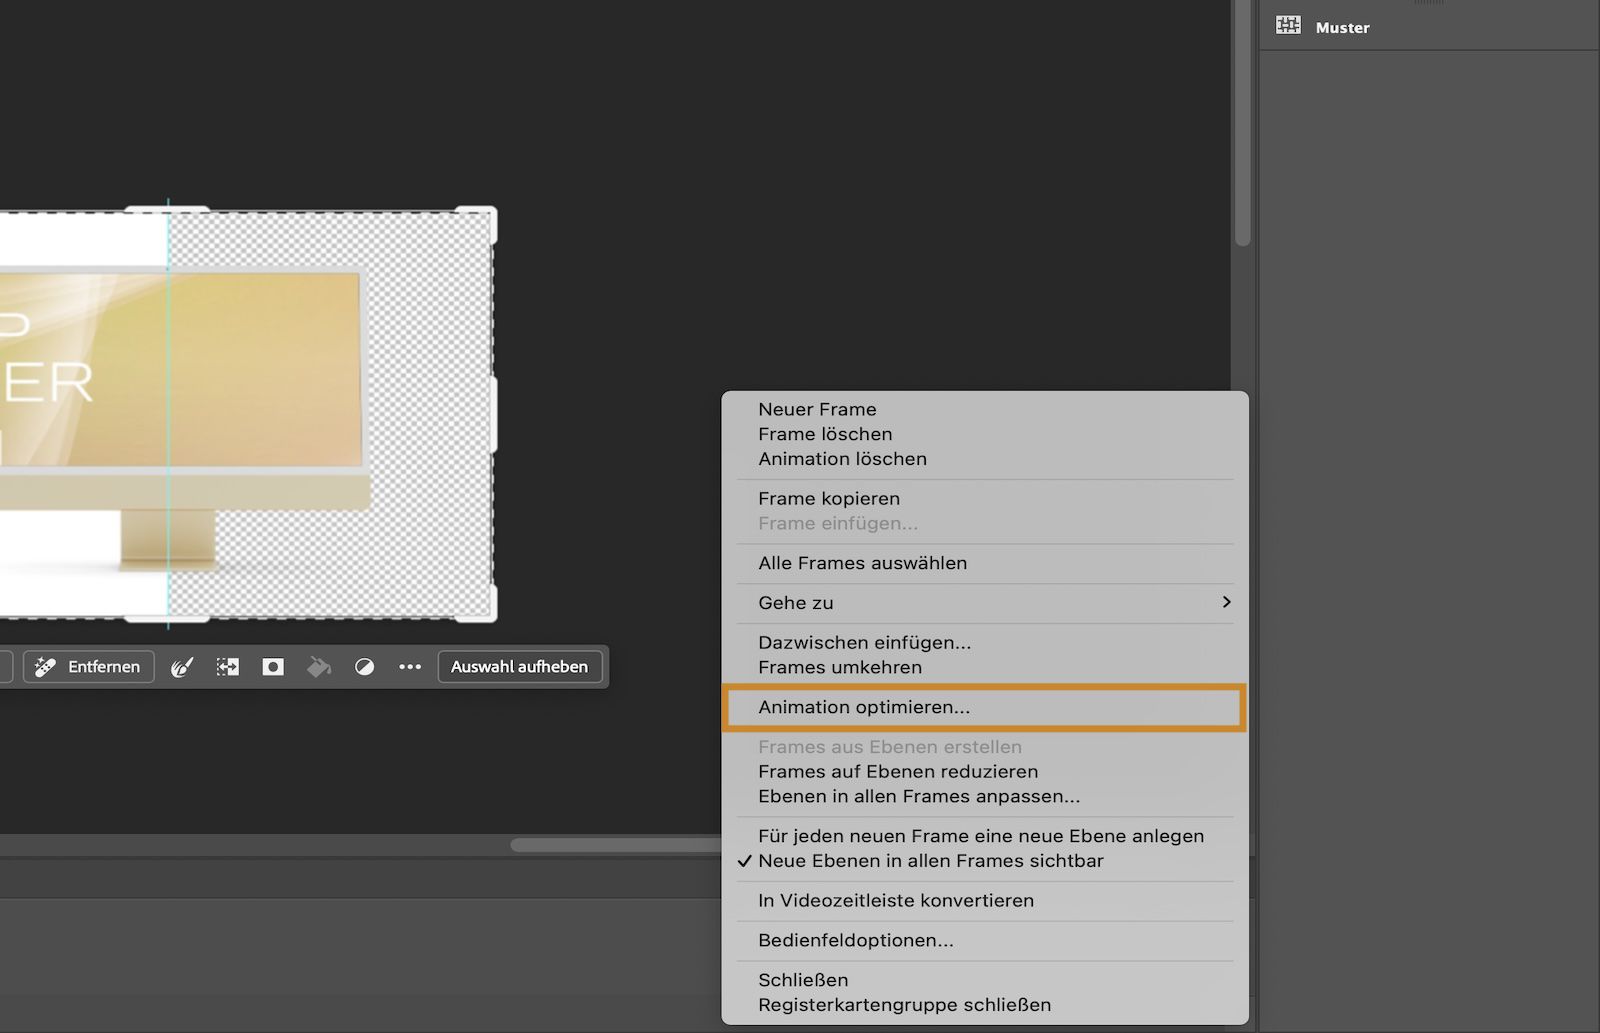Click the fill selection paint bucket icon
1600x1033 pixels.
318,666
